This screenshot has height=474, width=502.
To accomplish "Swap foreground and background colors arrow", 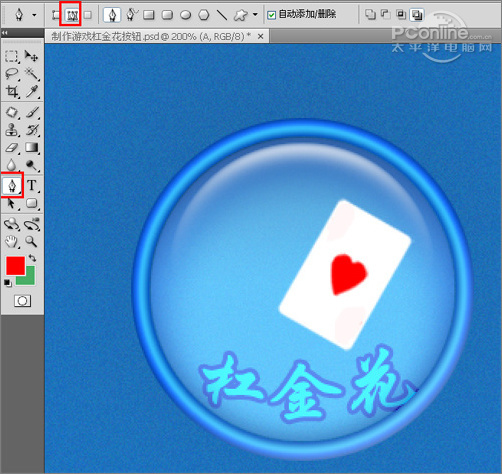I will click(32, 258).
